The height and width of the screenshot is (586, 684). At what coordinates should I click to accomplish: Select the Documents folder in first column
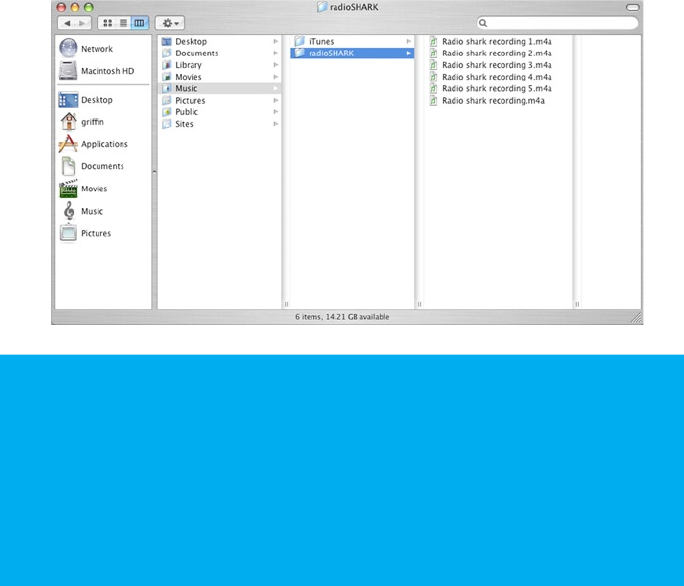[219, 53]
